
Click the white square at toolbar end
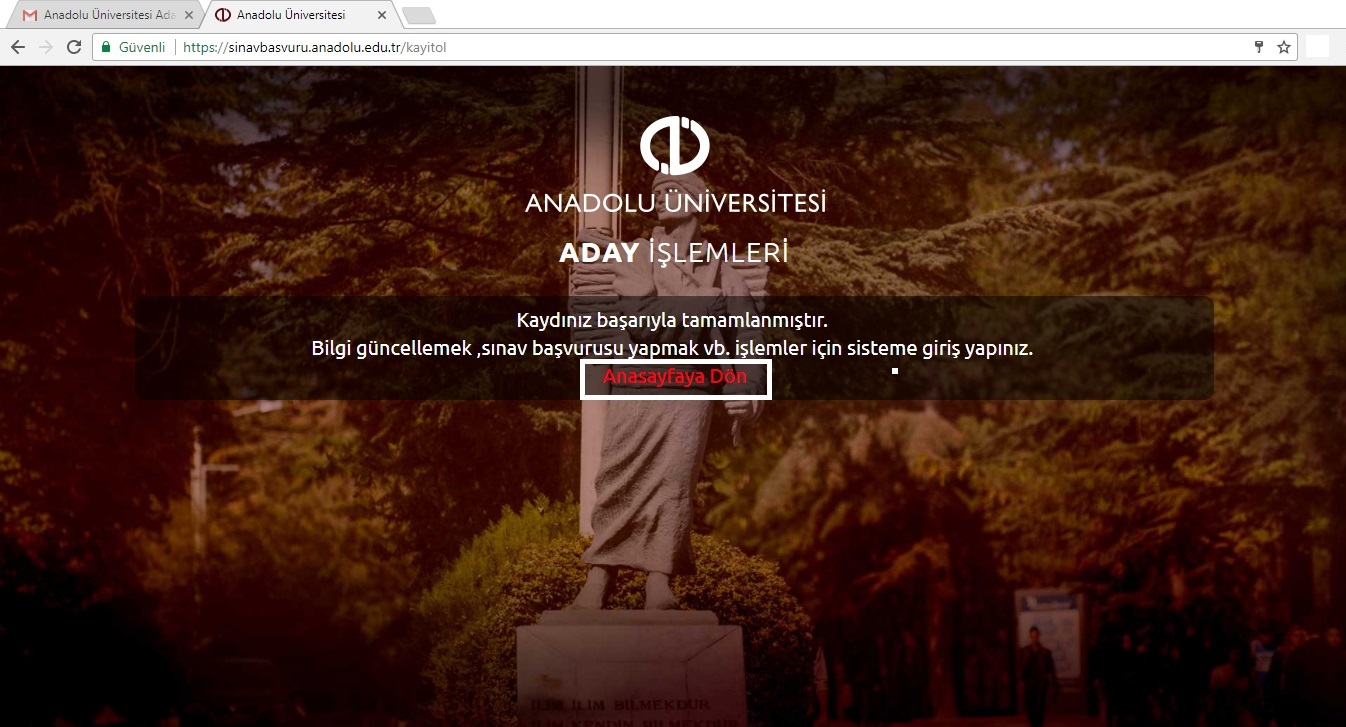point(1318,47)
